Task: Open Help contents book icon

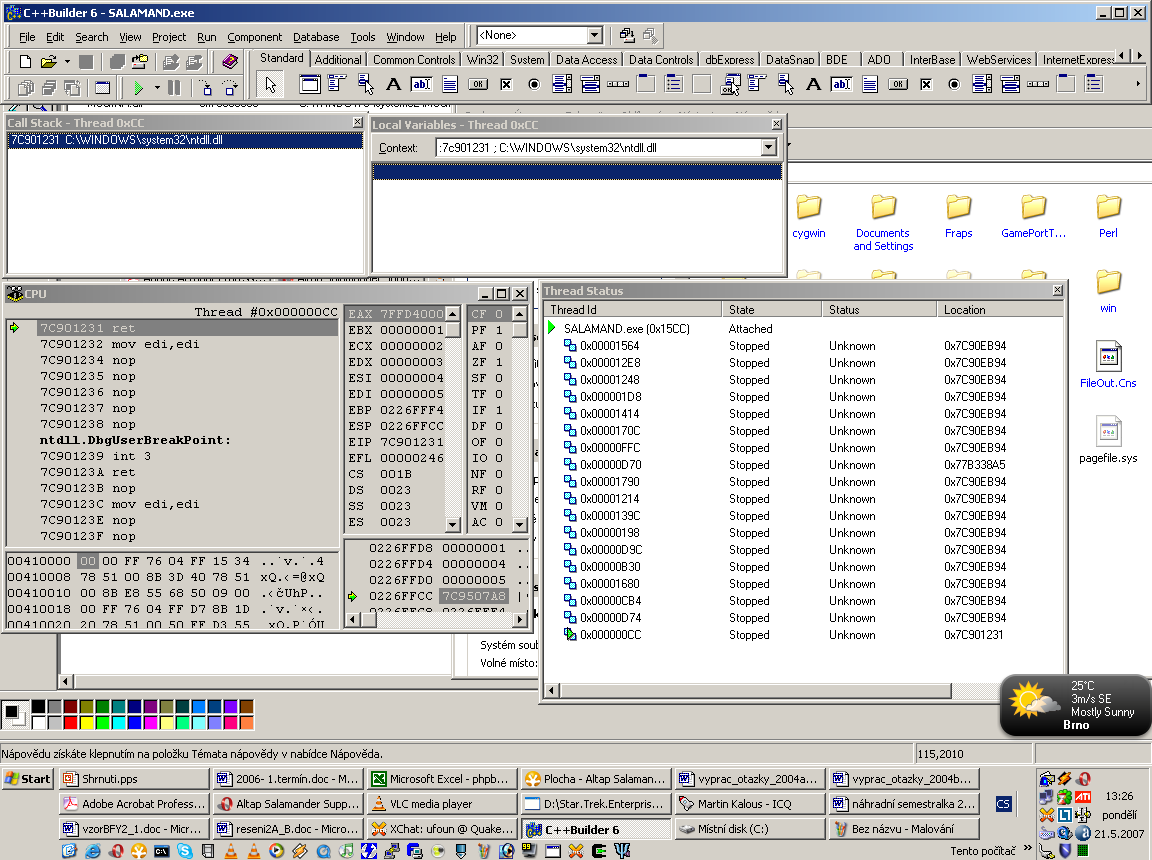Action: tap(231, 62)
